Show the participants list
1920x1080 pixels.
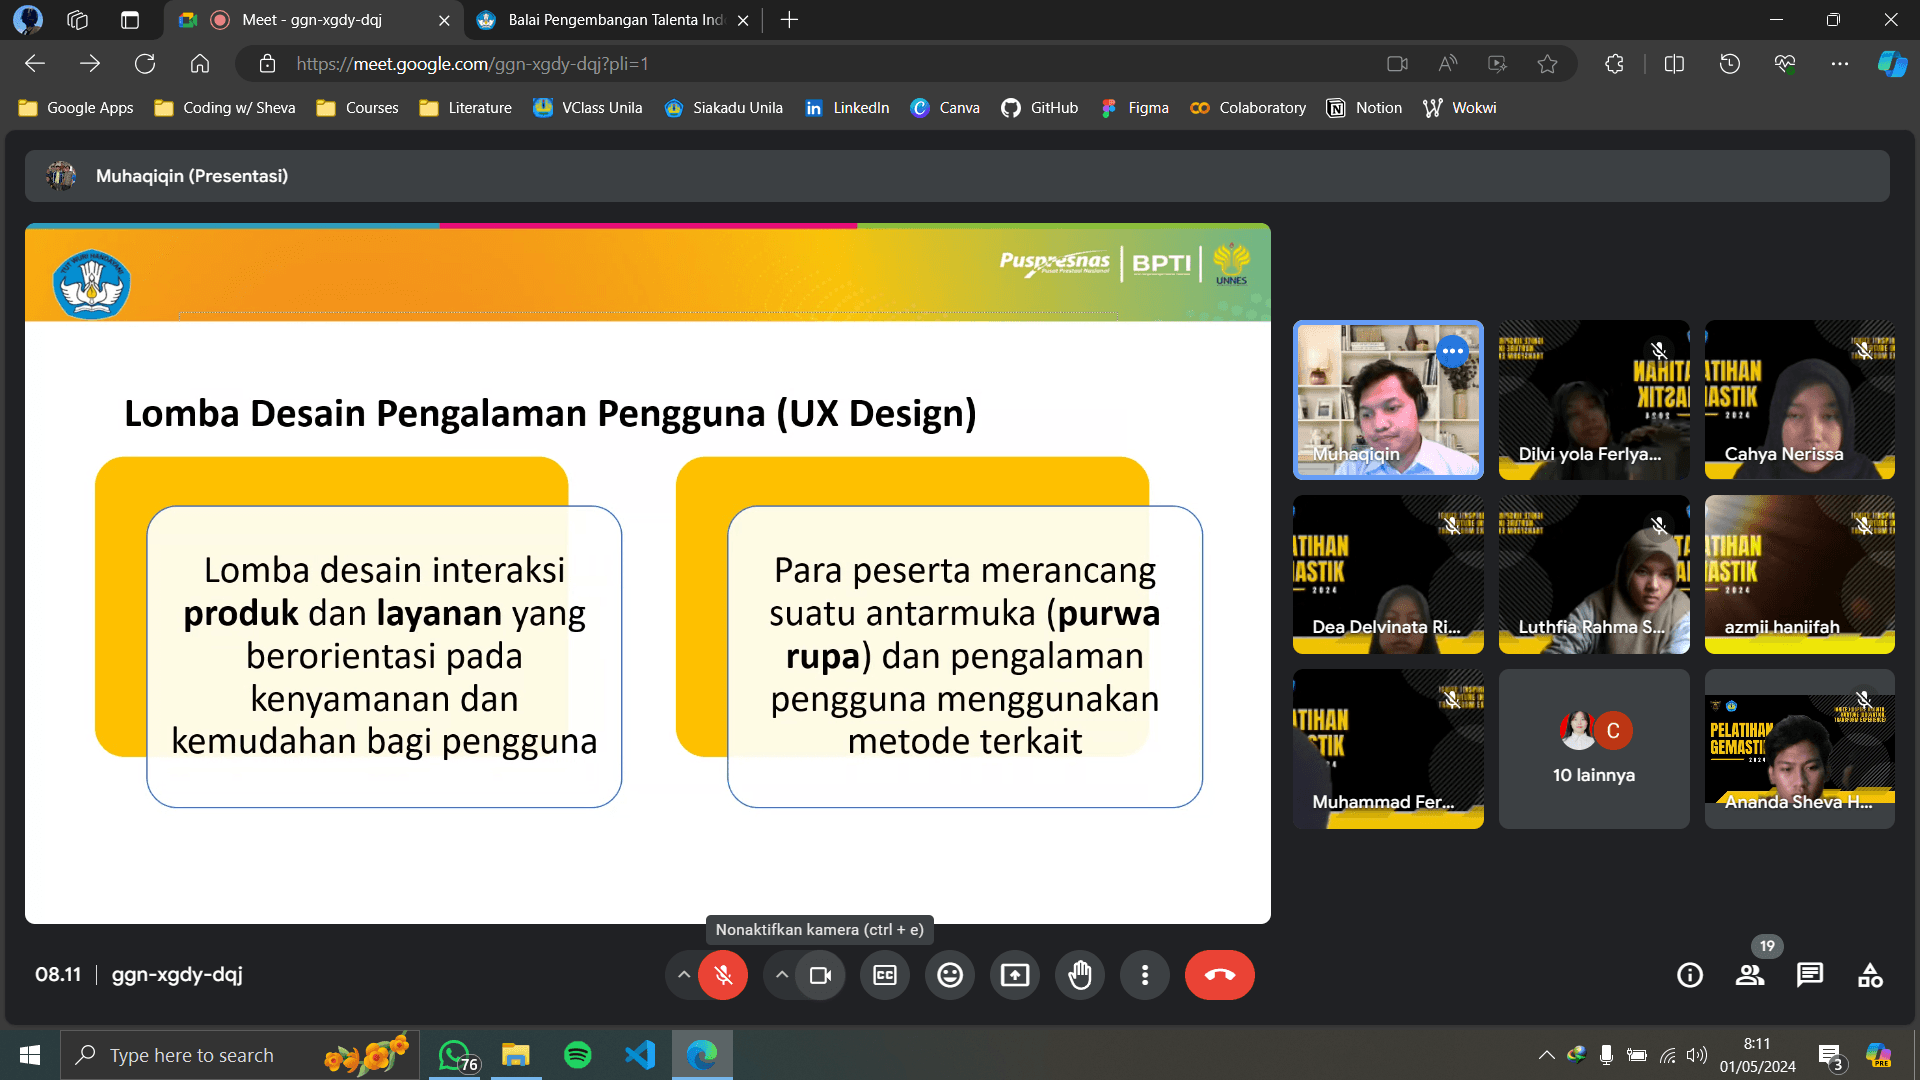(x=1750, y=975)
